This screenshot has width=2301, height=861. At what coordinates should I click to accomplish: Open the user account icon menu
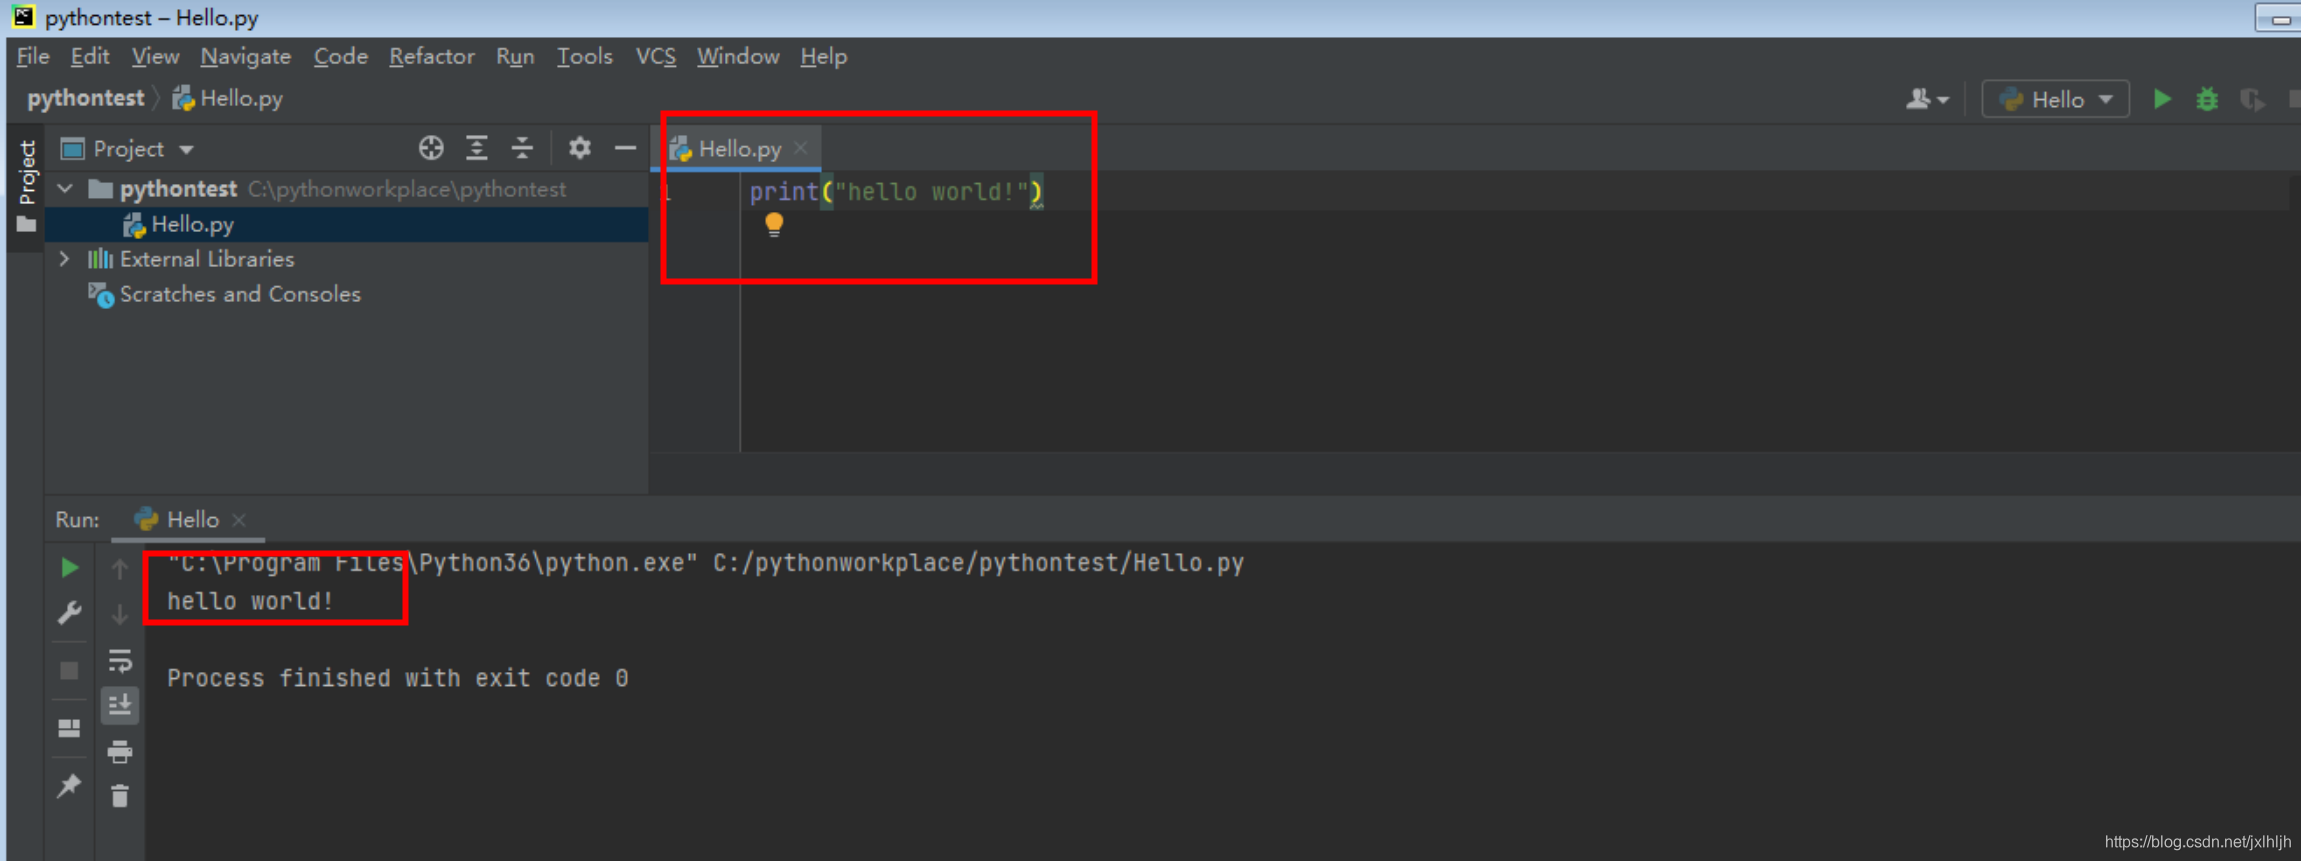(1927, 99)
